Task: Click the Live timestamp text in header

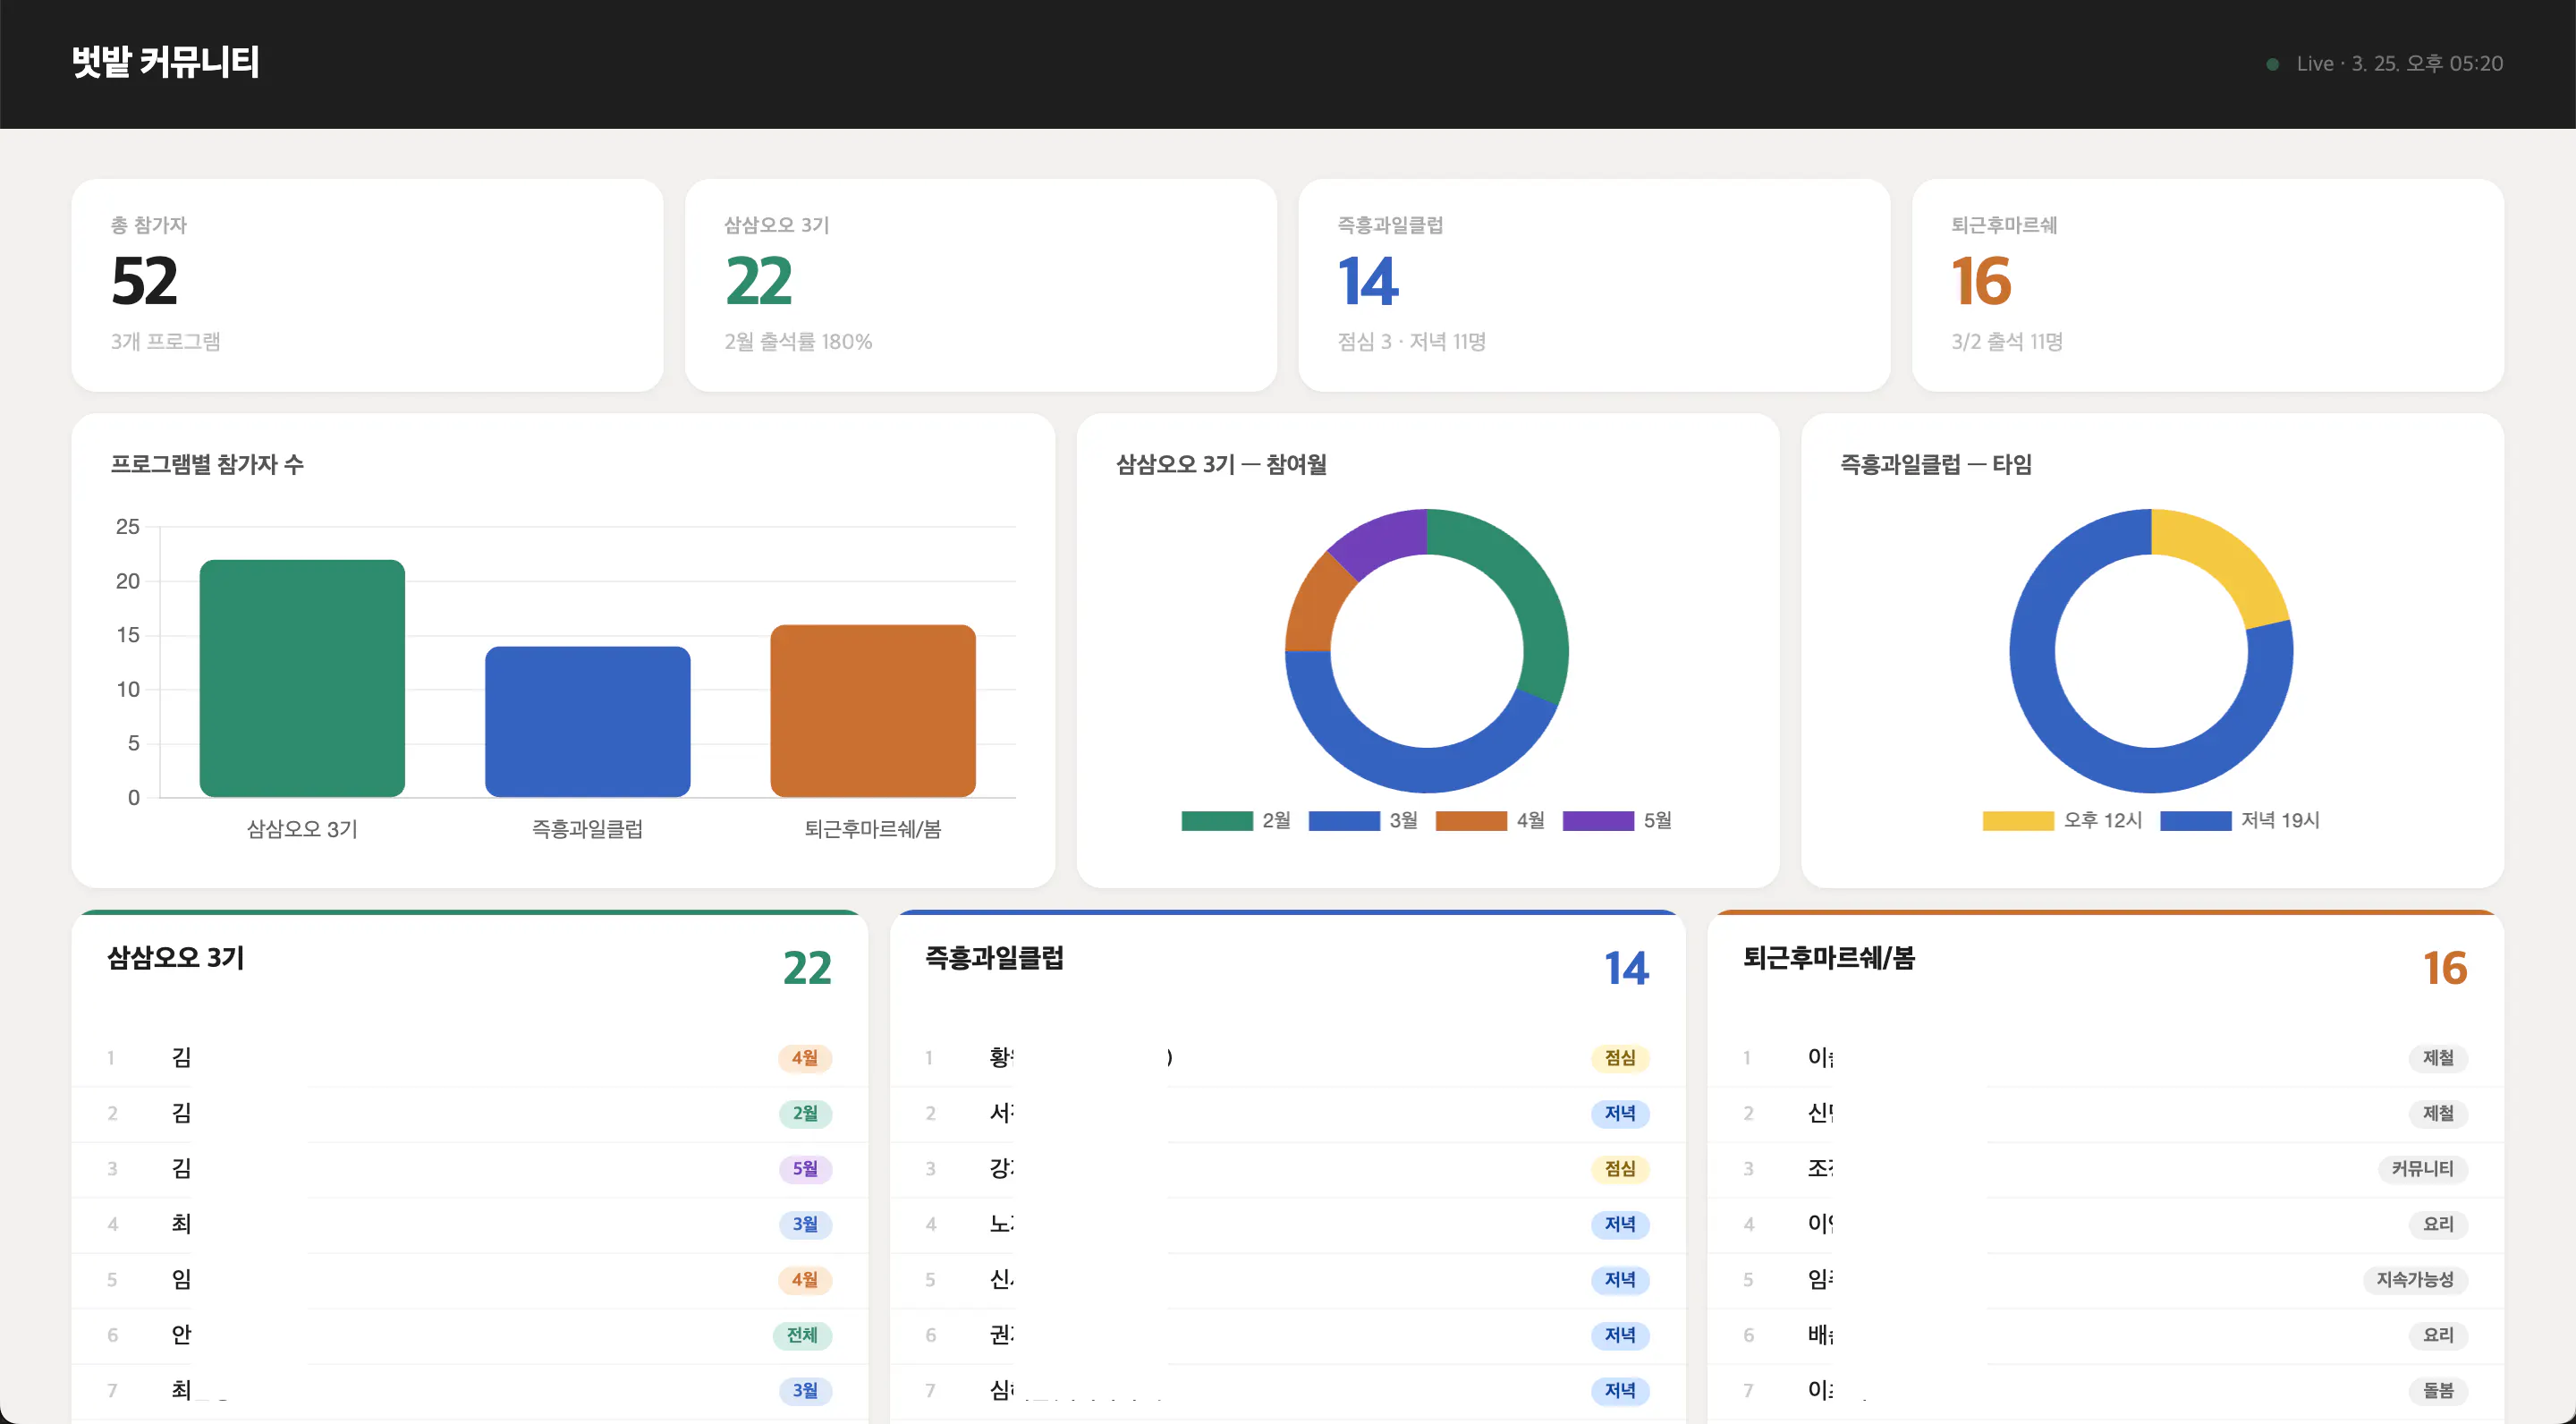Action: [x=2399, y=64]
